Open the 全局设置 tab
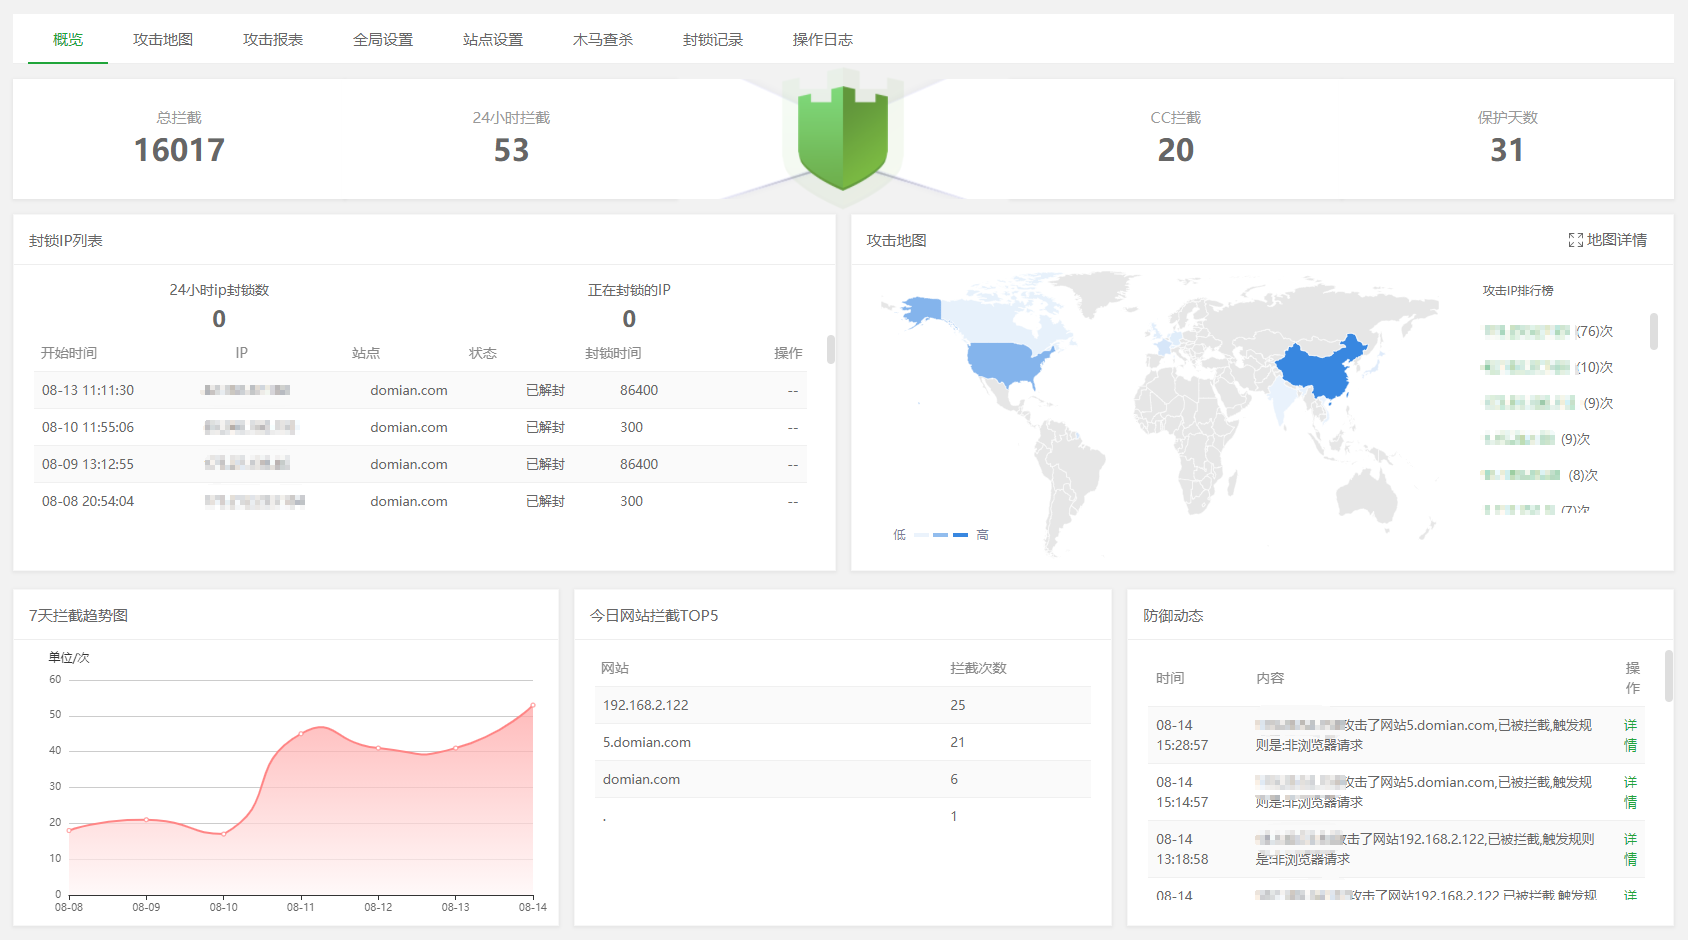 coord(383,40)
